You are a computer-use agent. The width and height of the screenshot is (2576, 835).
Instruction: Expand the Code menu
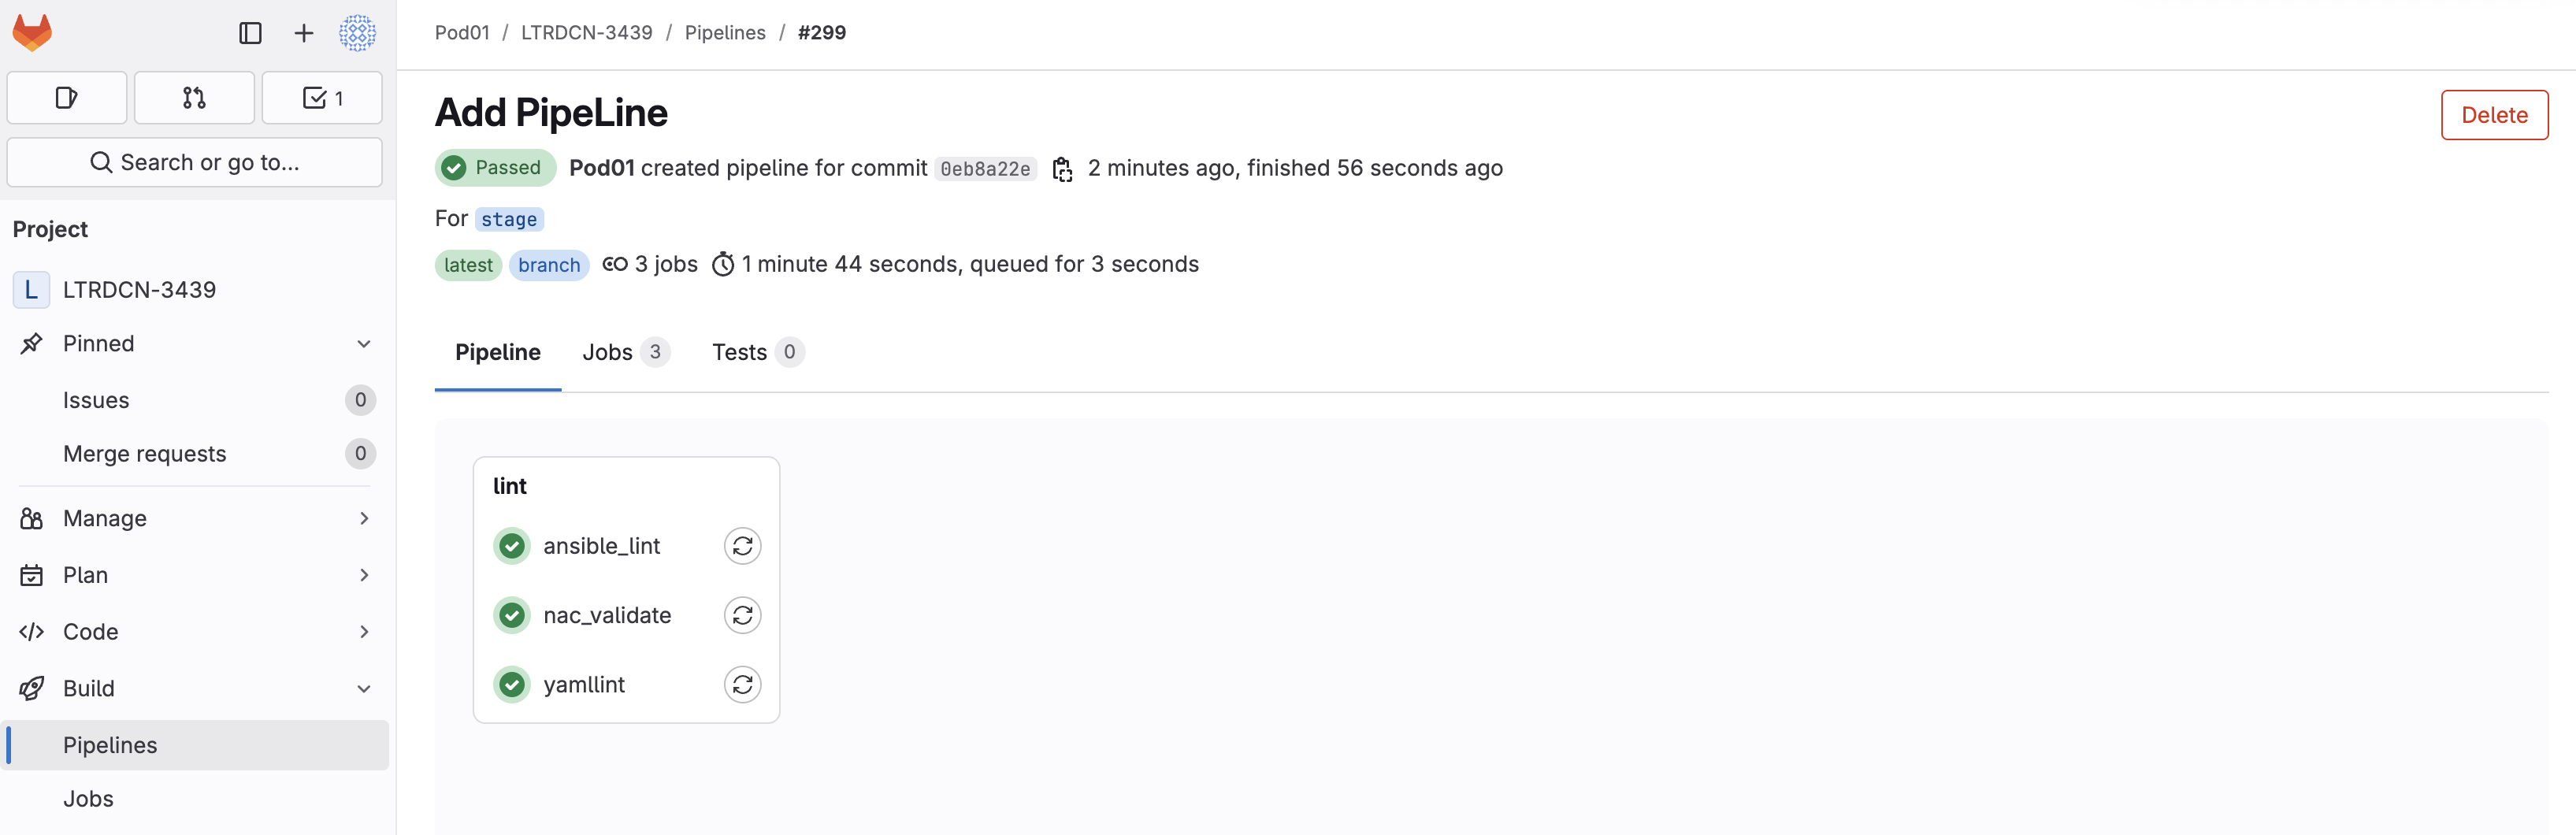[x=364, y=632]
